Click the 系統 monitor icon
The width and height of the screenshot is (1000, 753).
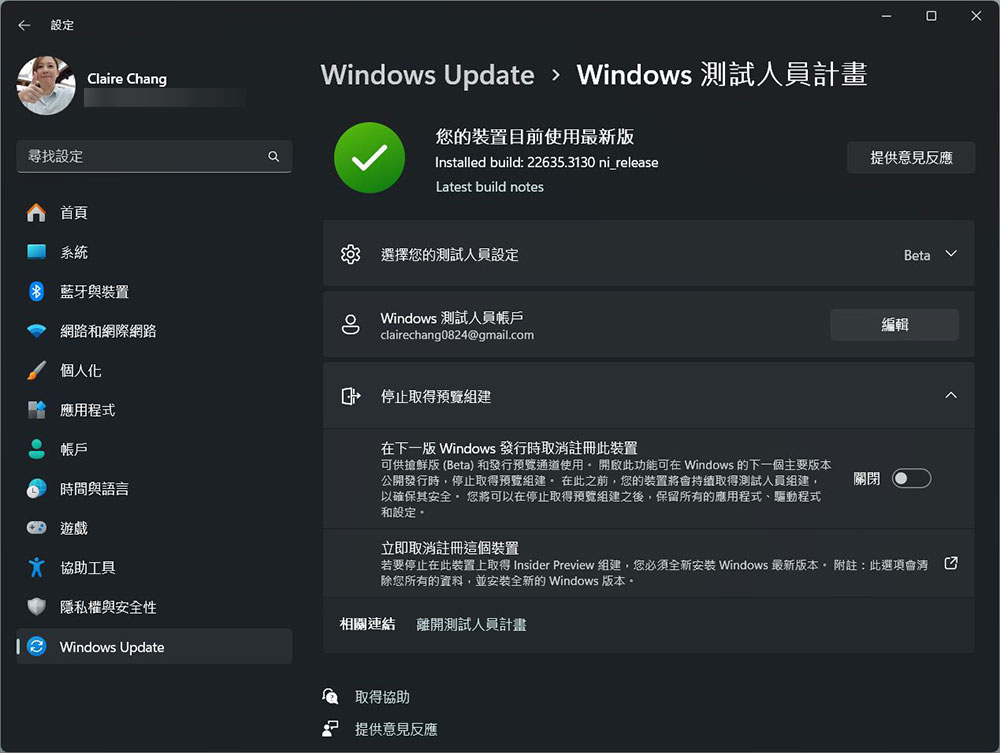coord(36,252)
